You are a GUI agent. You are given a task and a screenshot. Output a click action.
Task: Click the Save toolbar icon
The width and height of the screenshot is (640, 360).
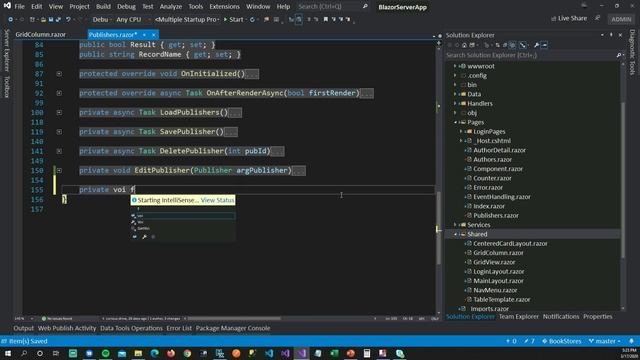click(51, 19)
